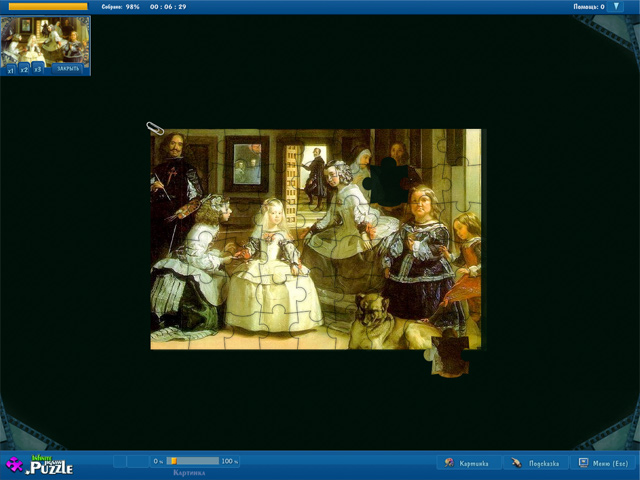Click the Mini Puzzle logo
640x480 pixels.
40,464
